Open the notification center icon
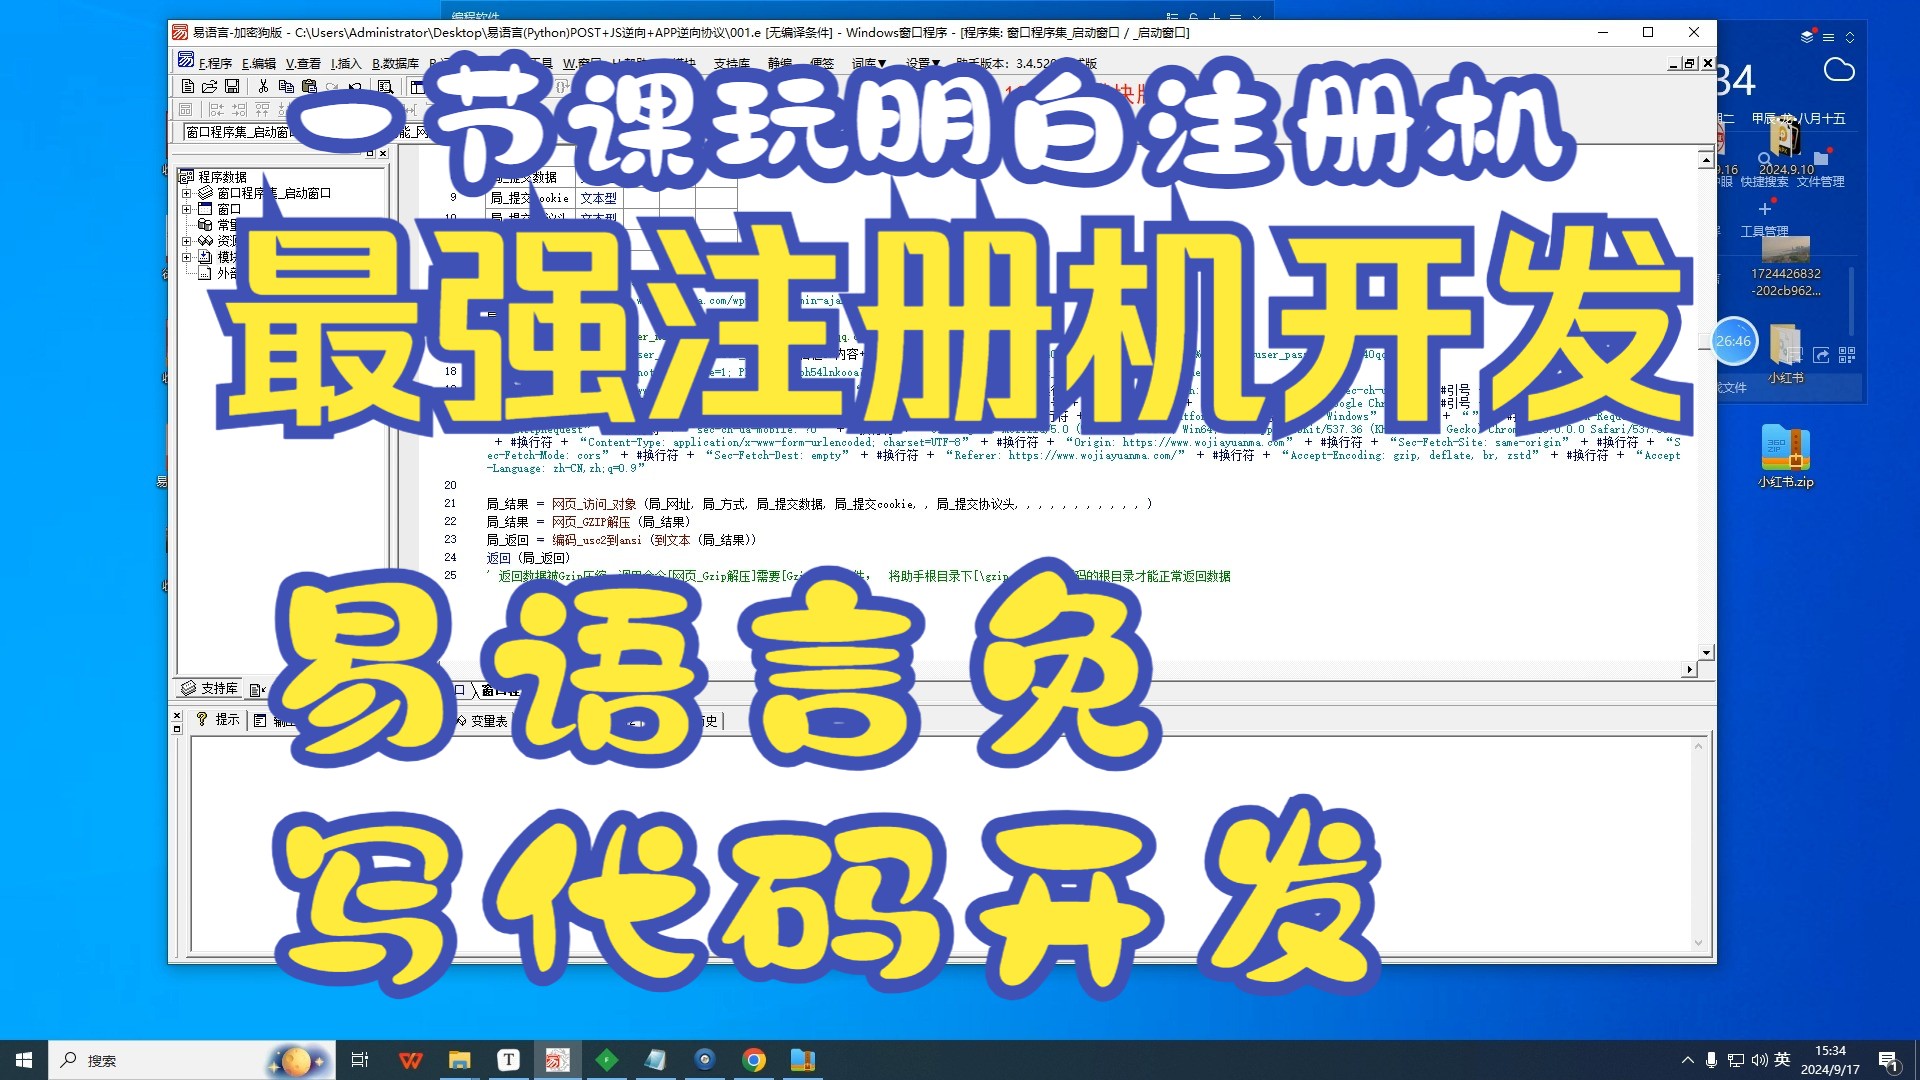1920x1080 pixels. 1889,1061
